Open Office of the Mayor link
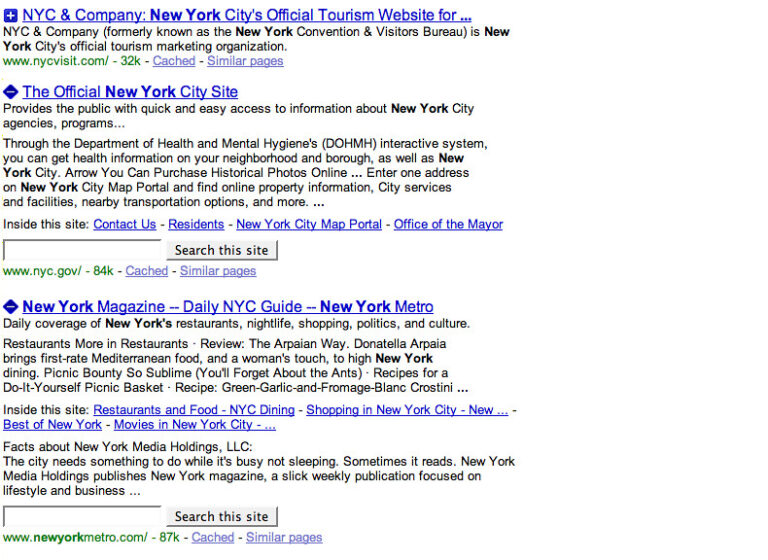This screenshot has height=560, width=768. click(448, 224)
